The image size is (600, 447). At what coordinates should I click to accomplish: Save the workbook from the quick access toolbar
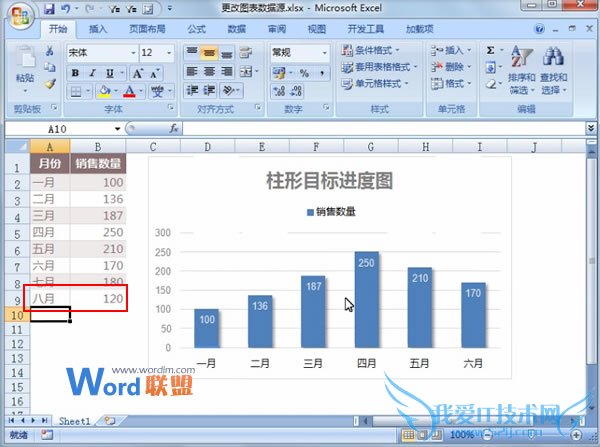tap(49, 9)
